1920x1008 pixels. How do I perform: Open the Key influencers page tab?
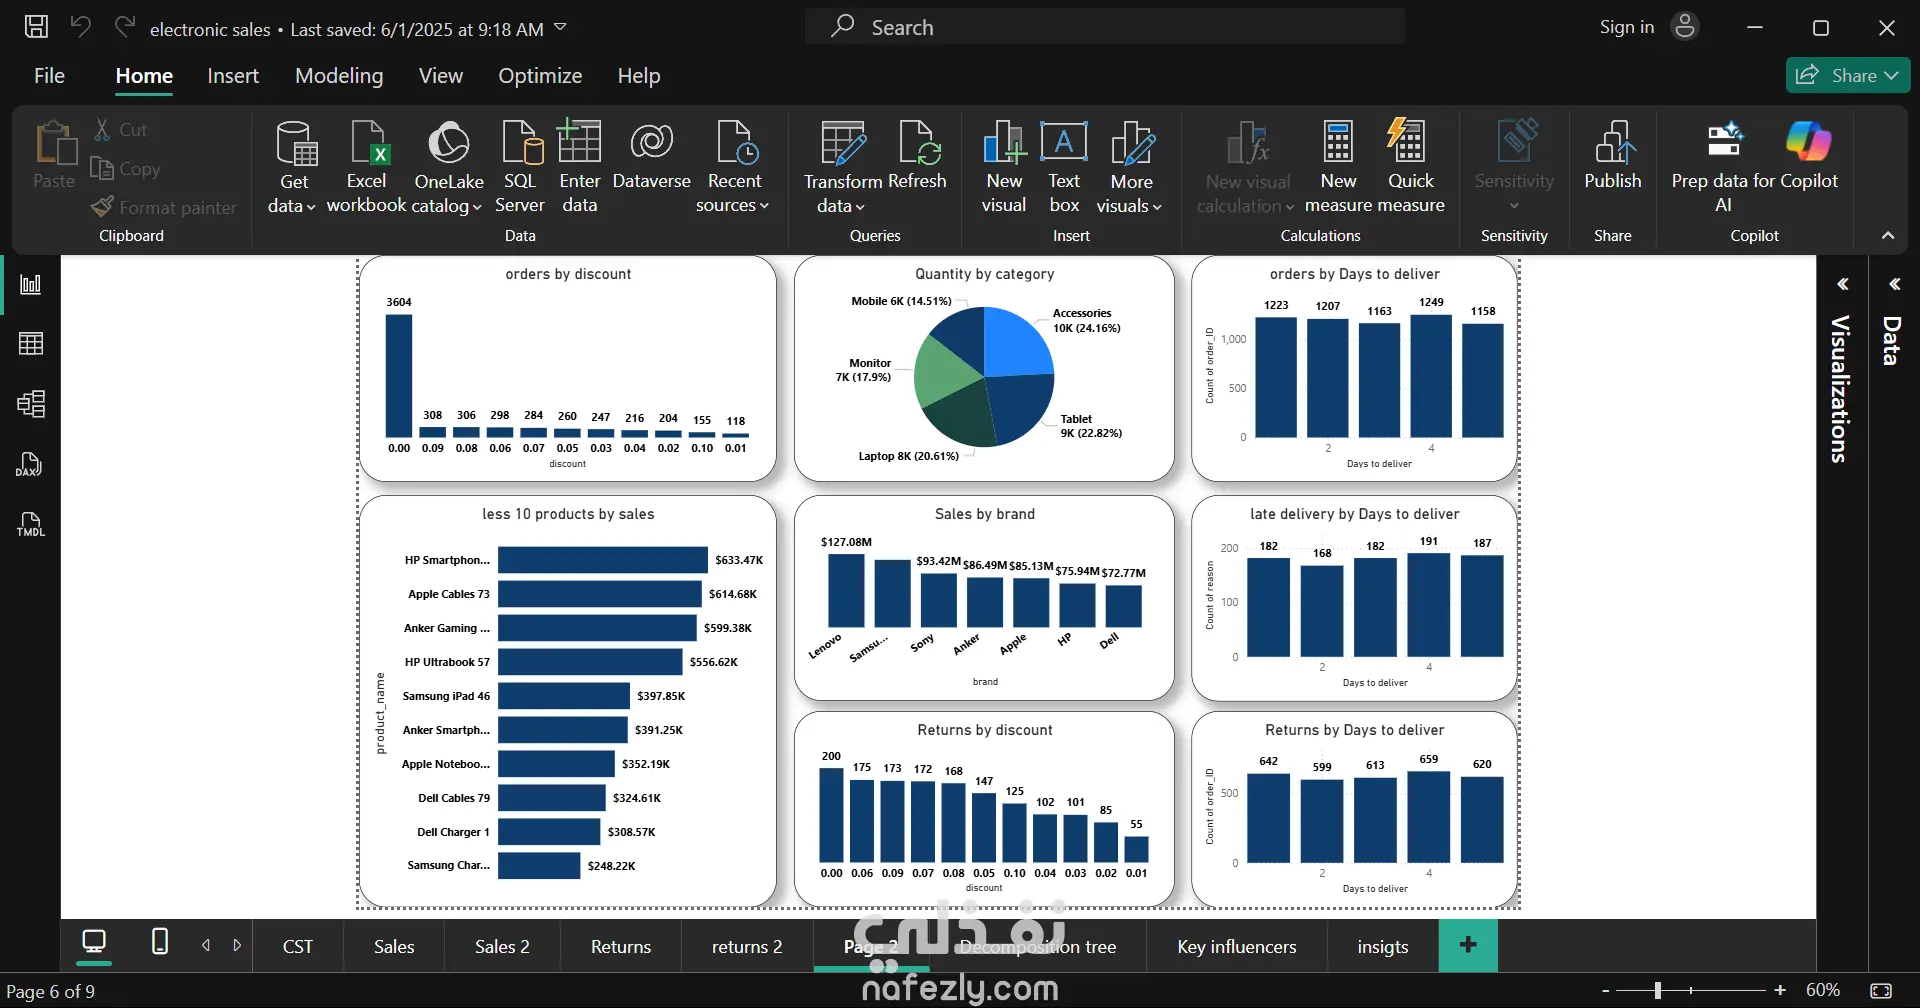(x=1237, y=947)
